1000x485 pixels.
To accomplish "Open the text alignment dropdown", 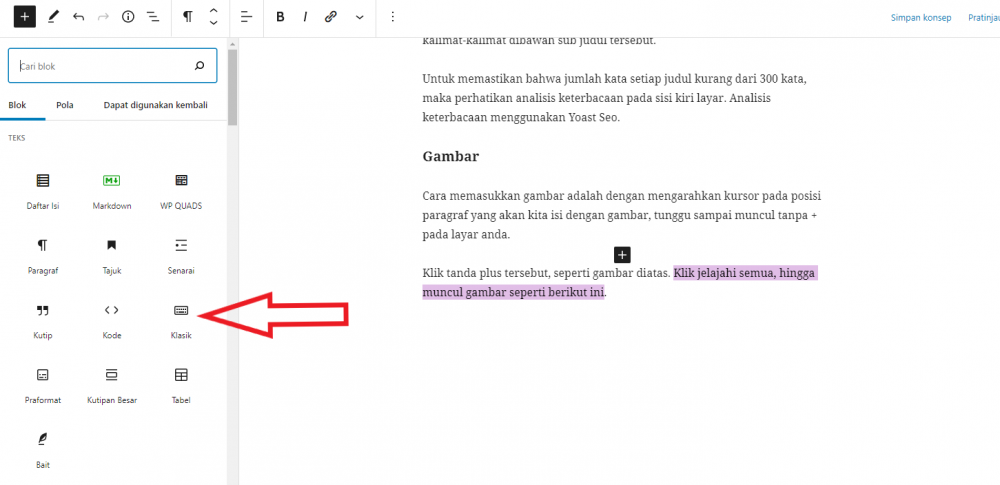I will tap(247, 17).
